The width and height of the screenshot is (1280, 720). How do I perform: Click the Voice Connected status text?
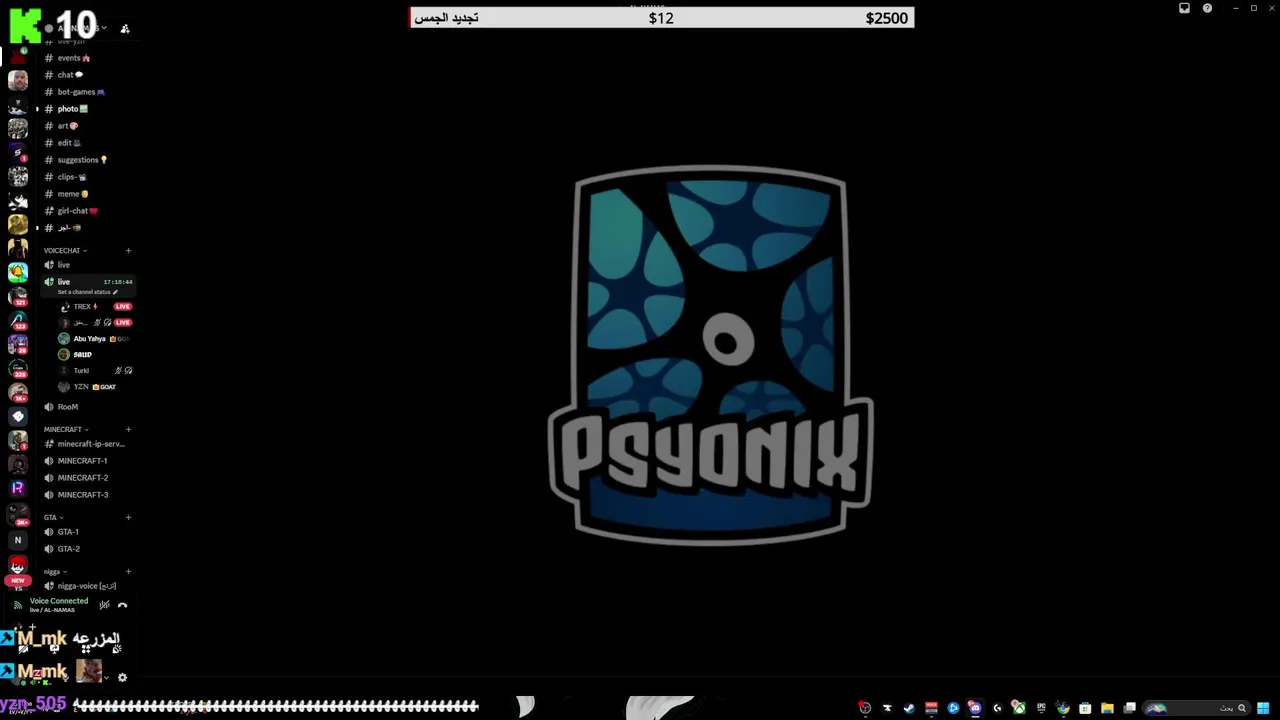pyautogui.click(x=59, y=601)
